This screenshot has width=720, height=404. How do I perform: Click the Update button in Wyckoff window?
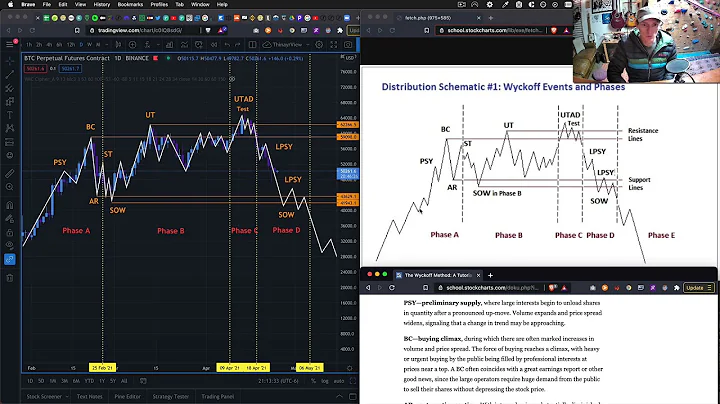tap(698, 287)
